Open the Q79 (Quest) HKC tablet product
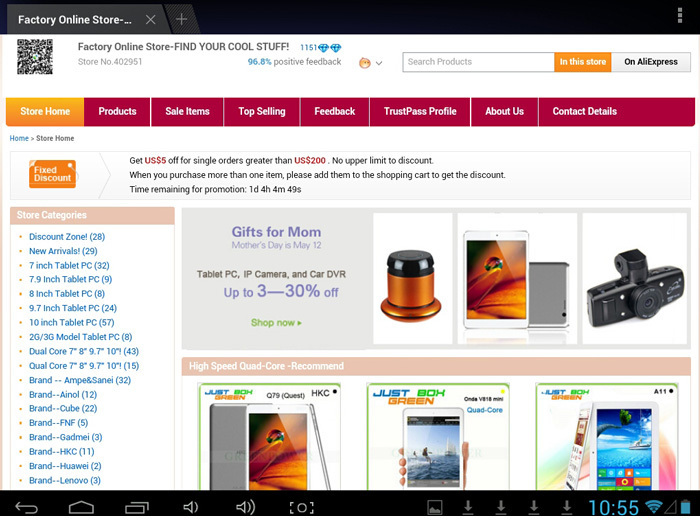The height and width of the screenshot is (524, 700). click(x=269, y=436)
